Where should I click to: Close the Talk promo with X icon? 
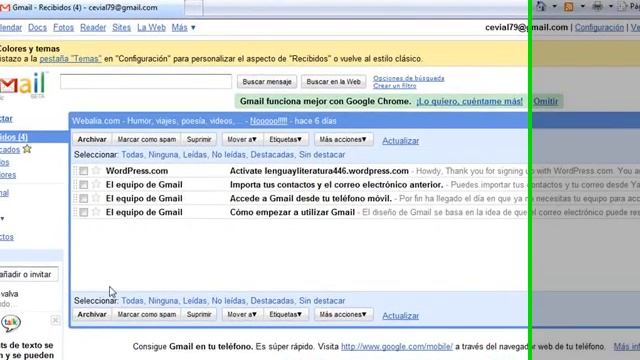56,320
